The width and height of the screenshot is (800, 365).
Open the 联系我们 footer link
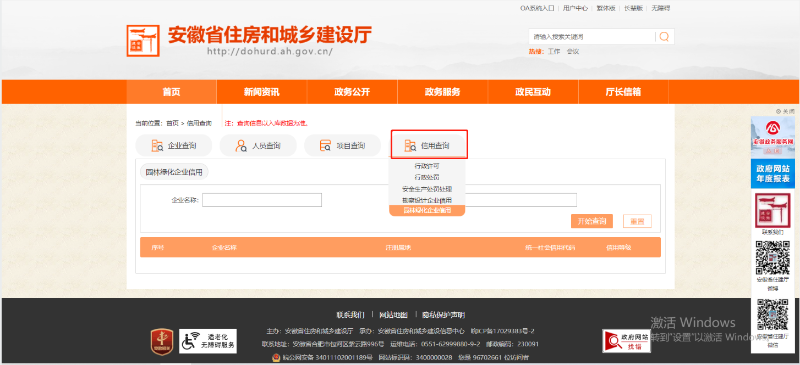pos(351,314)
